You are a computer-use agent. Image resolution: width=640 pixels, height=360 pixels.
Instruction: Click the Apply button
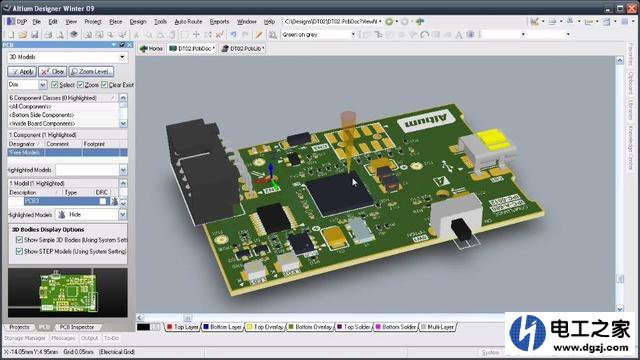22,71
